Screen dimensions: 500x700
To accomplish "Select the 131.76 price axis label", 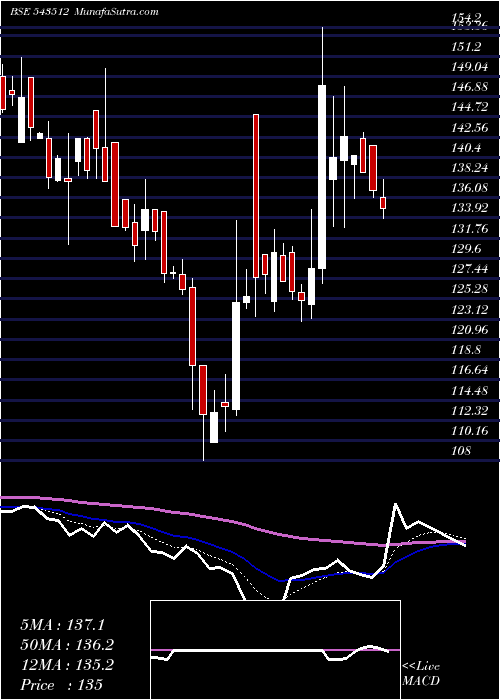I will point(470,229).
